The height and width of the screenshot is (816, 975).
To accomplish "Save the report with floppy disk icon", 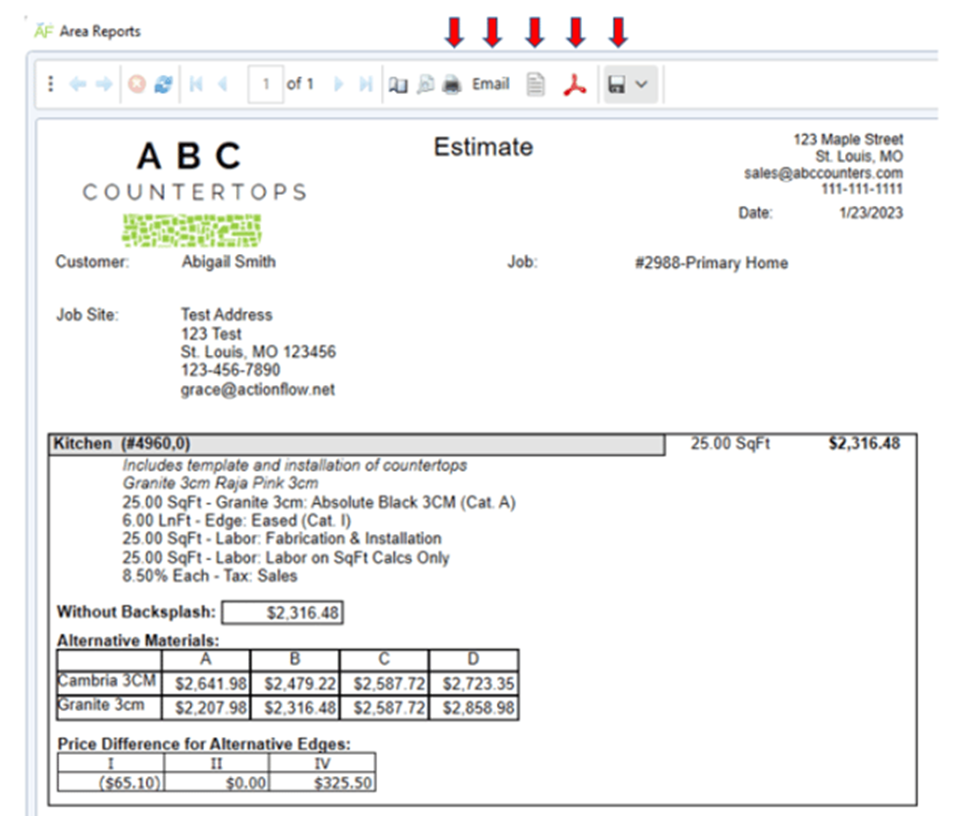I will point(616,84).
